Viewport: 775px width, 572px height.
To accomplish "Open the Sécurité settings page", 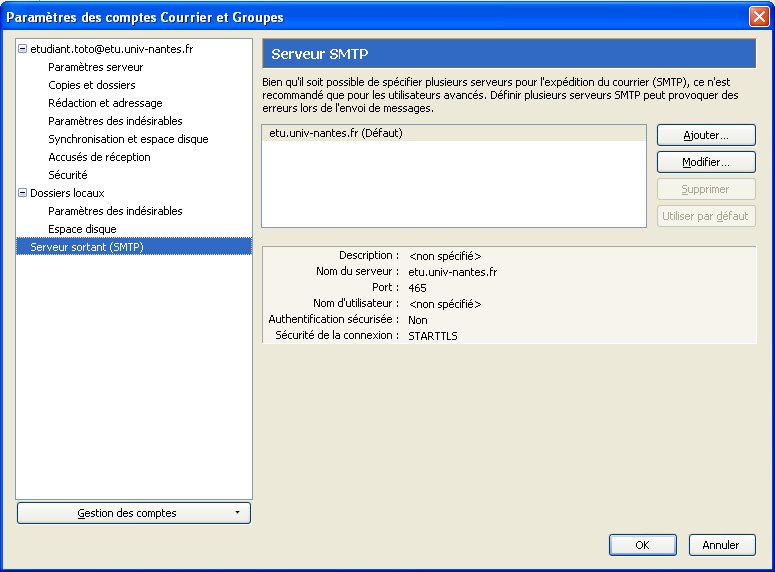I will (x=67, y=175).
